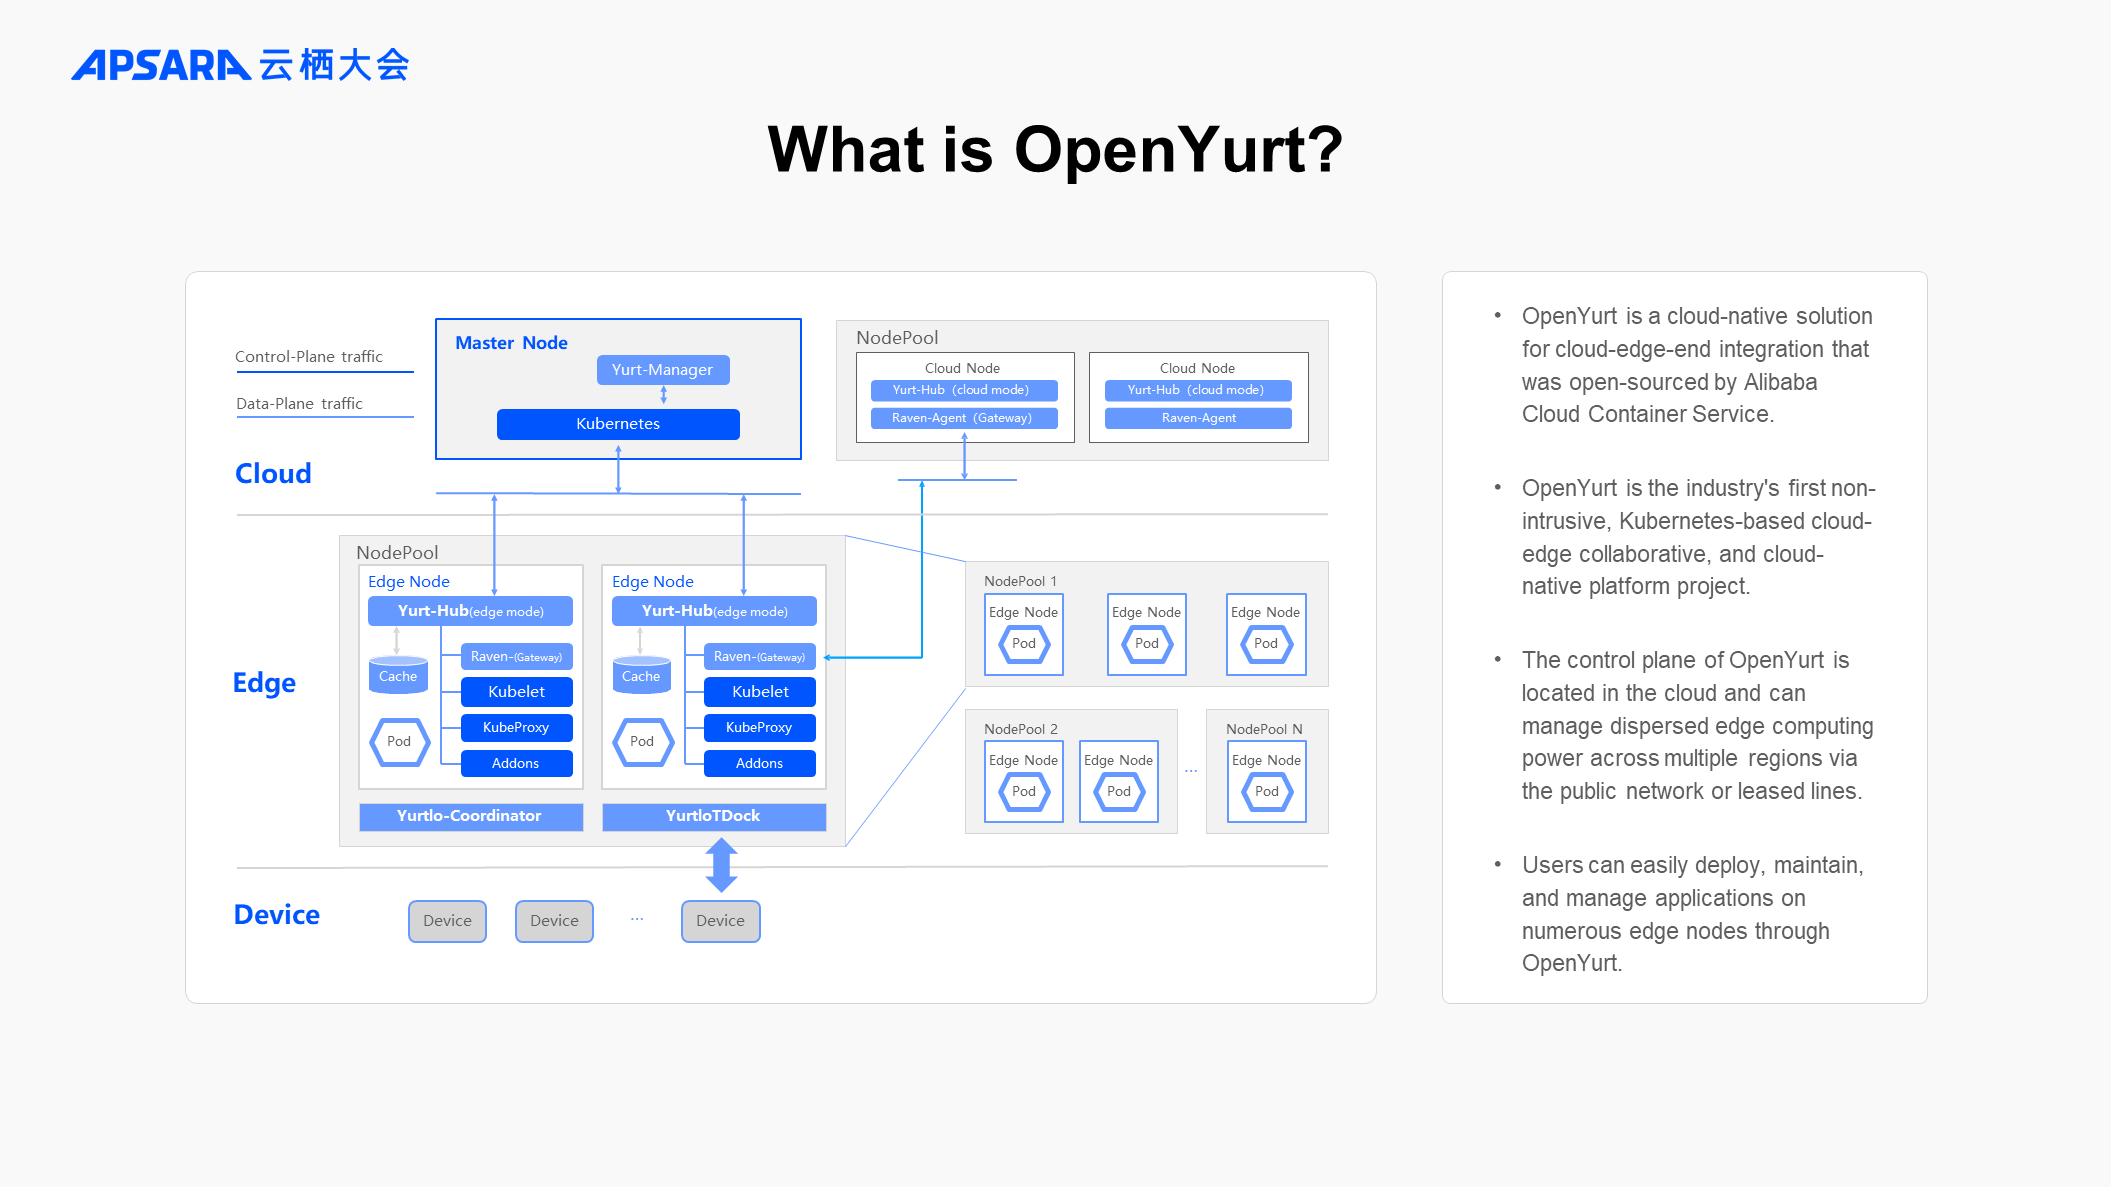Click the Pod hexagon in Edge Node above YurtIoTDock
The image size is (2111, 1187).
point(642,742)
